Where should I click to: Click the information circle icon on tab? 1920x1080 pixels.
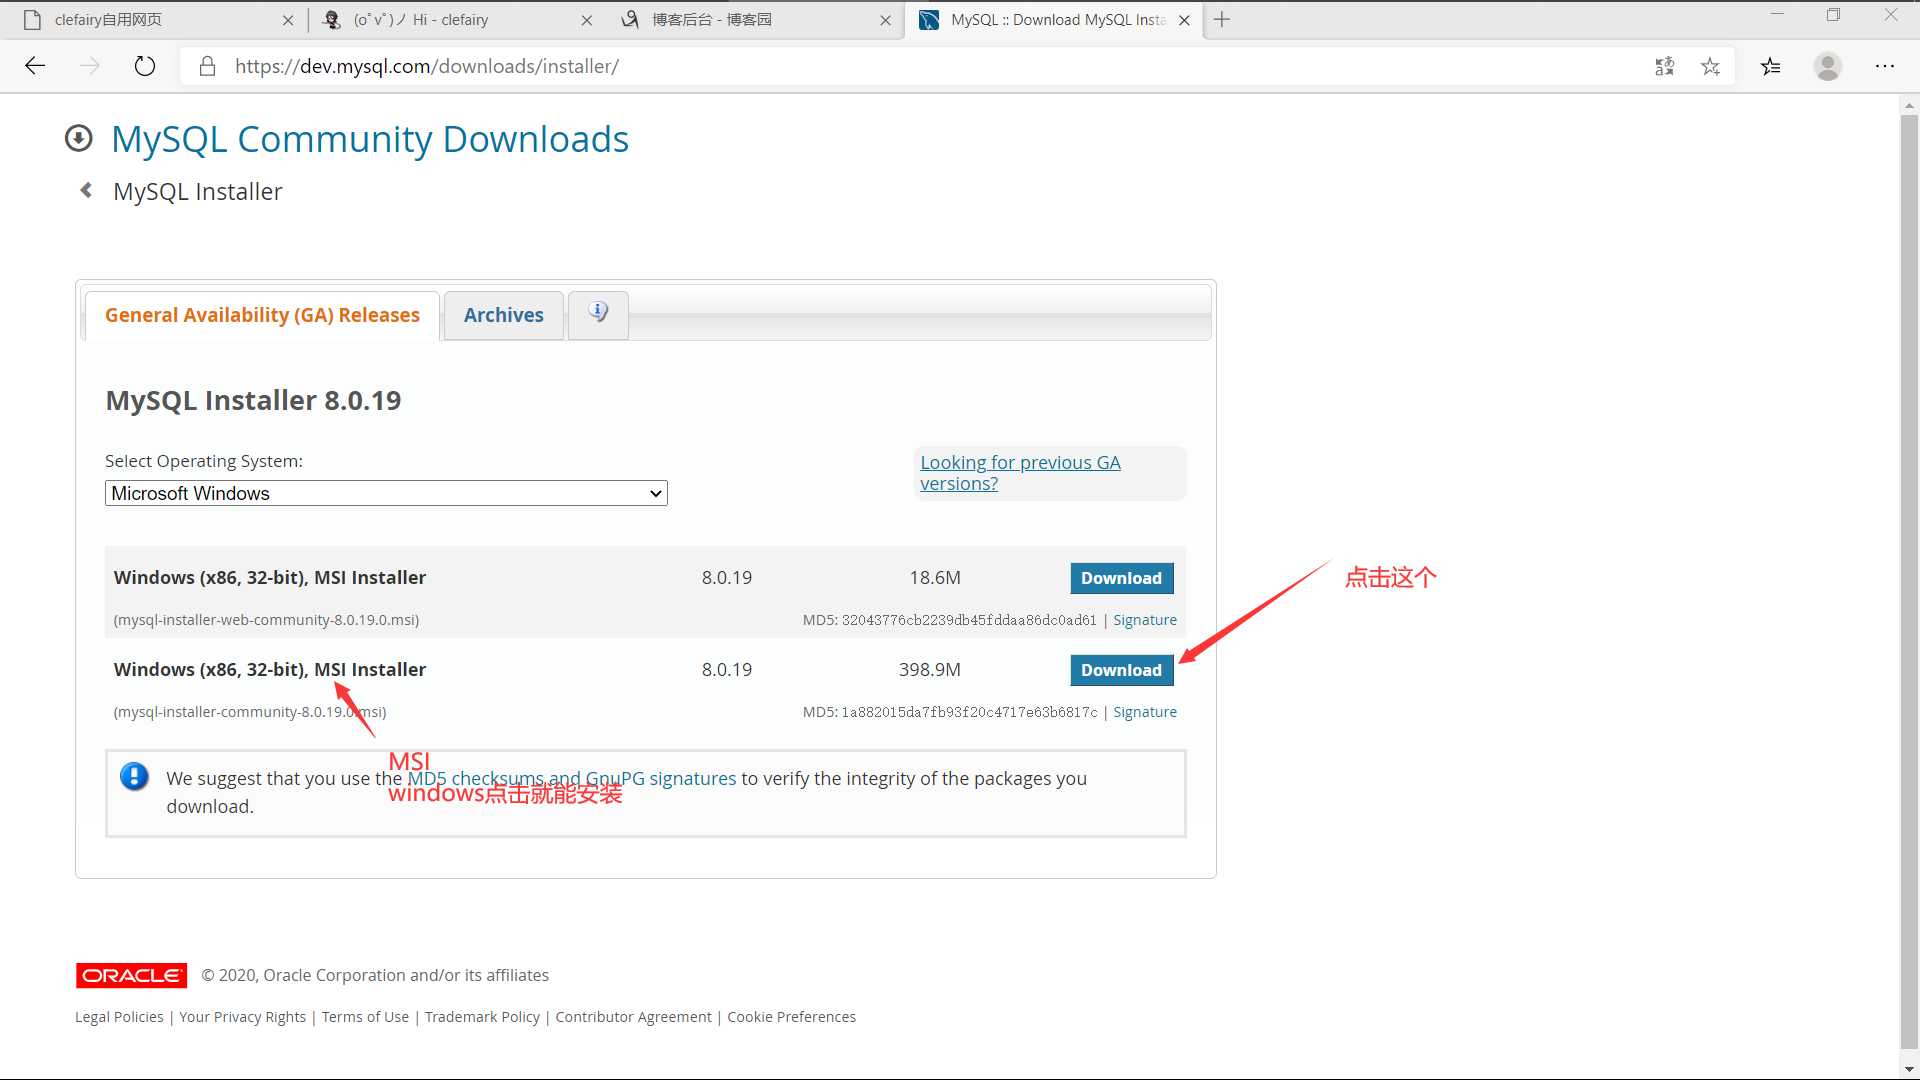[x=599, y=313]
